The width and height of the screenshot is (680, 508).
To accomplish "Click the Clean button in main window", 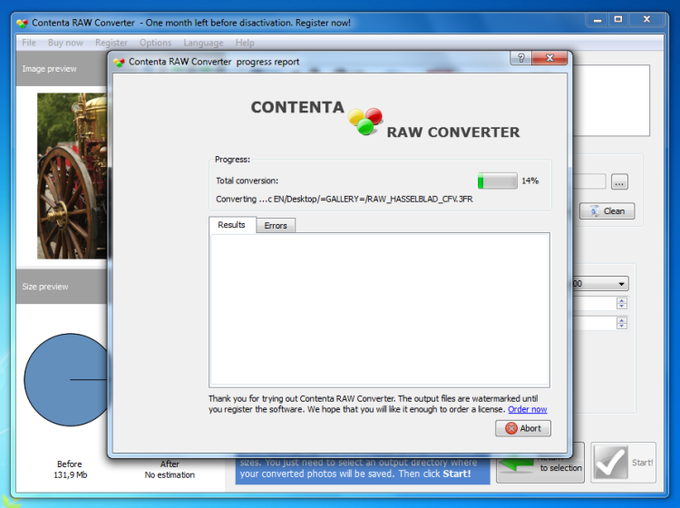I will [x=607, y=211].
